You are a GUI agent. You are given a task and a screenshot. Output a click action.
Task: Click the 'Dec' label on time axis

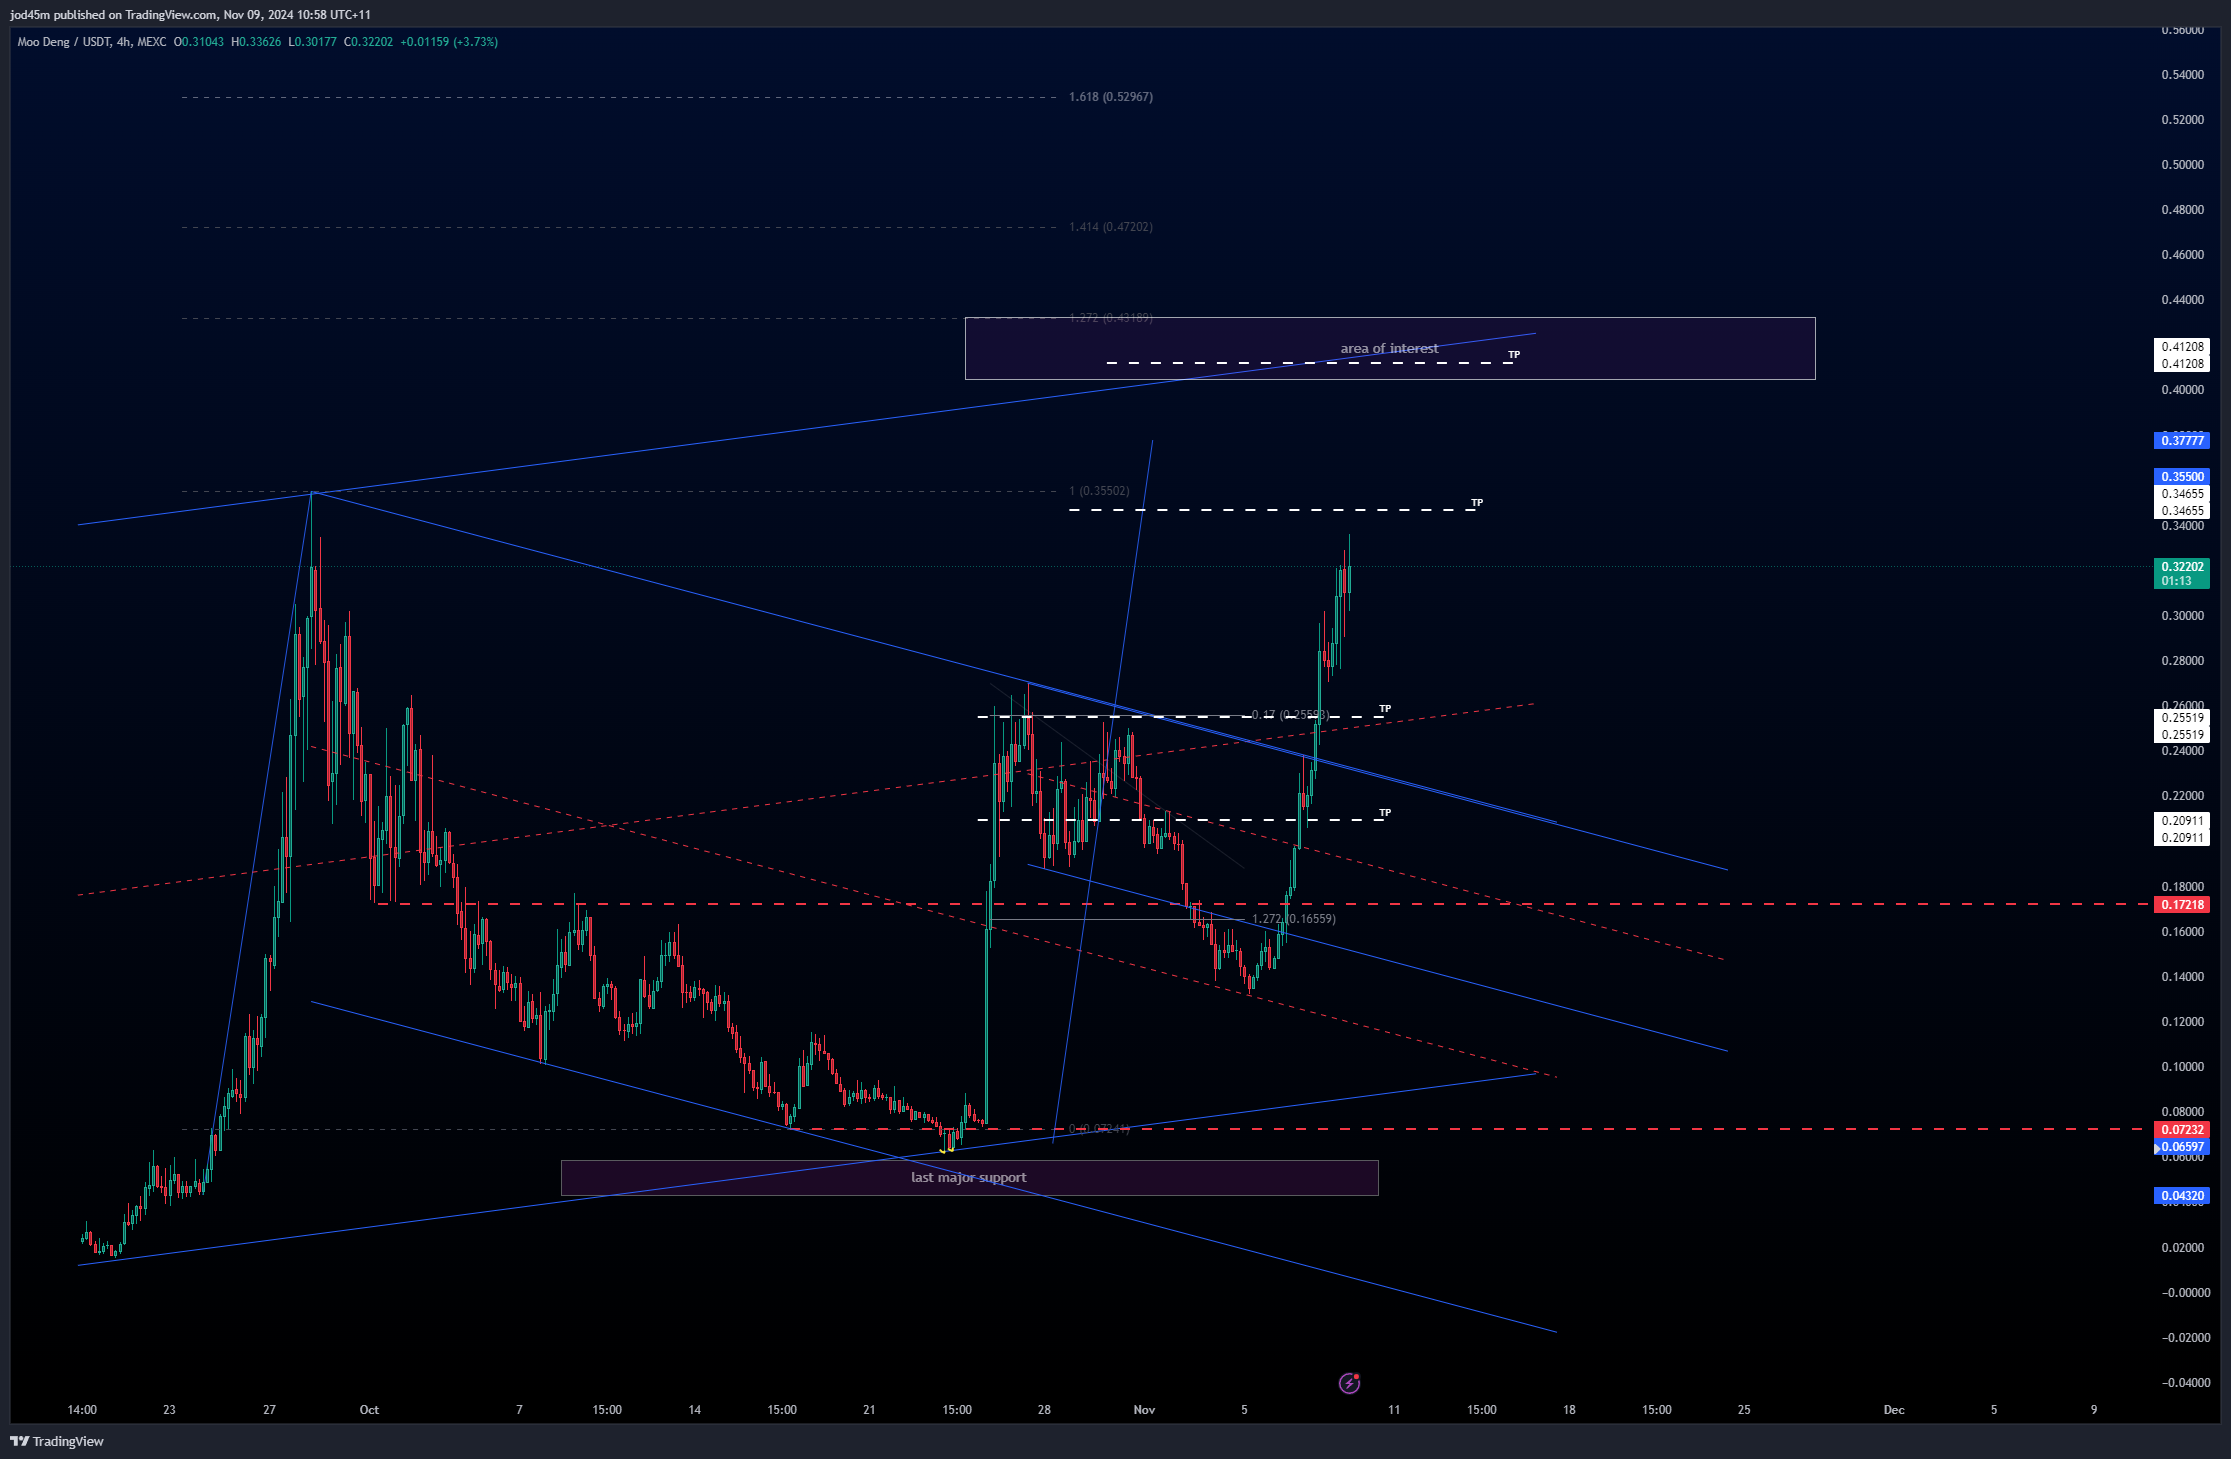pyautogui.click(x=1894, y=1410)
